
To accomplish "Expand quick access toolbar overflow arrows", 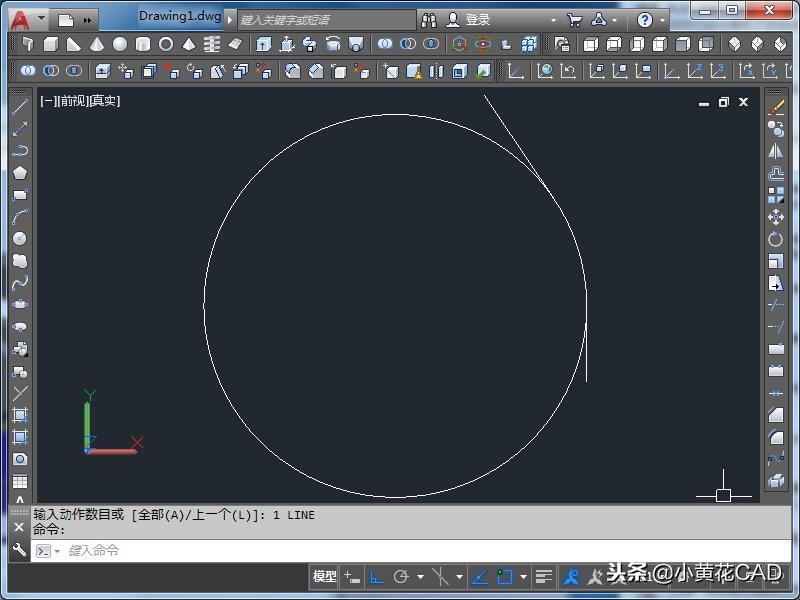I will click(x=87, y=20).
